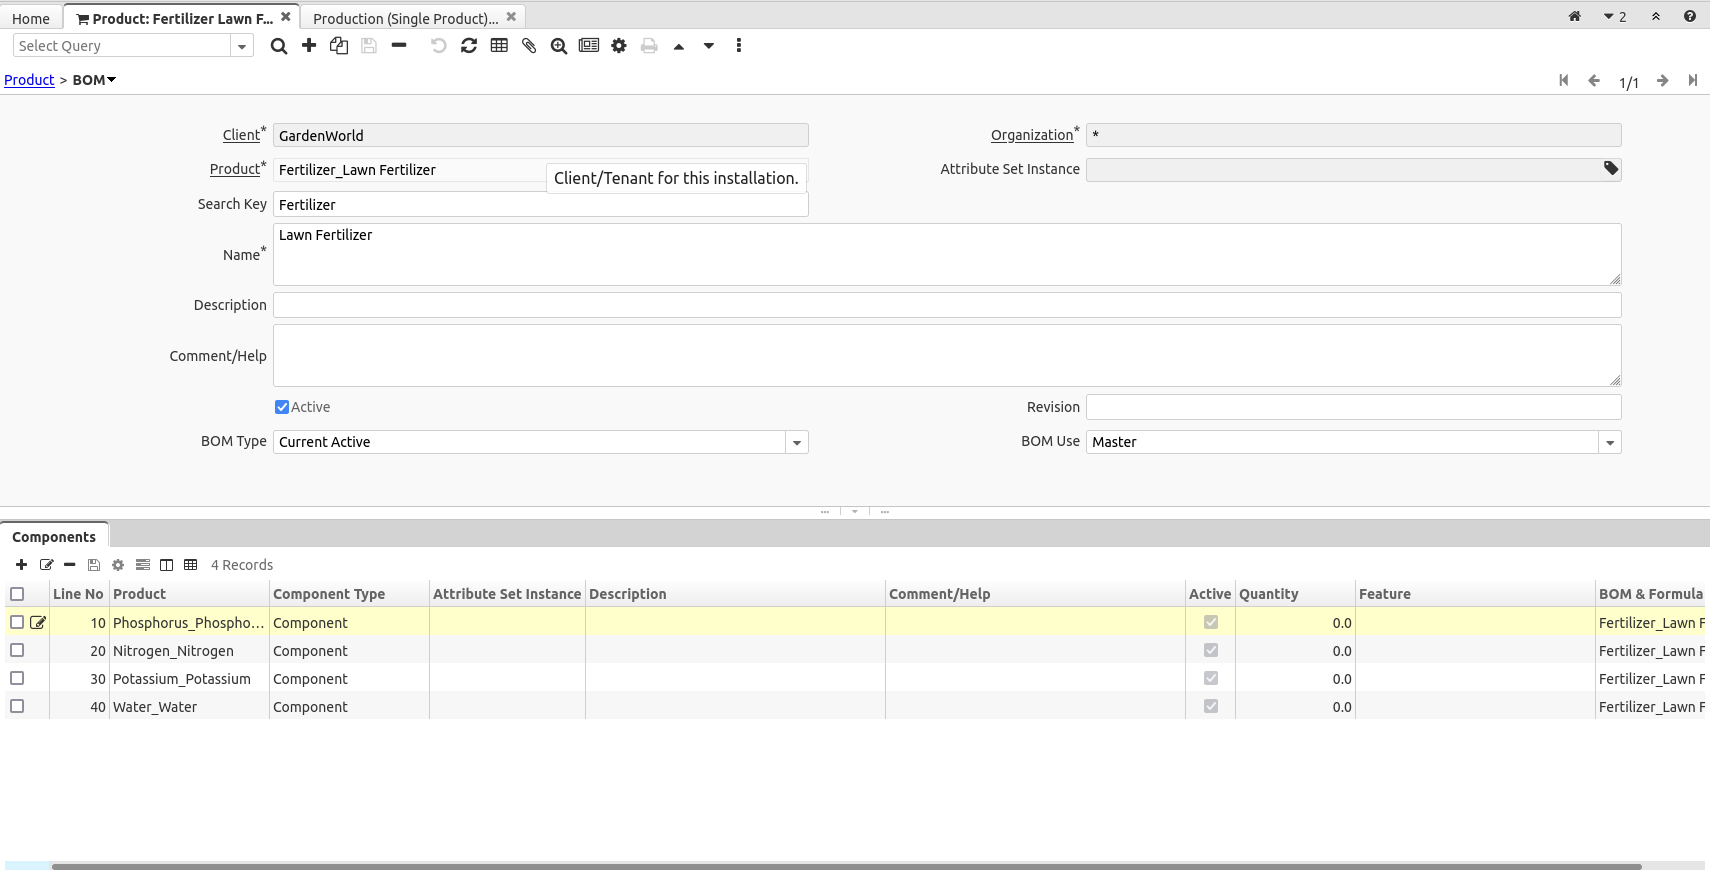Viewport: 1710px width, 870px height.
Task: Select the Nitrogen_Nitrogen row checkbox
Action: (x=17, y=650)
